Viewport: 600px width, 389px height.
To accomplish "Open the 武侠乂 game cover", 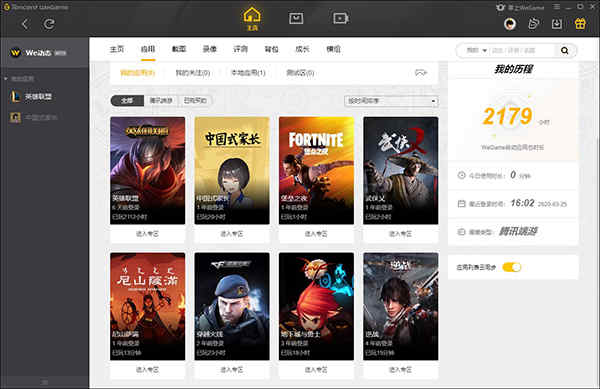I will click(x=401, y=171).
